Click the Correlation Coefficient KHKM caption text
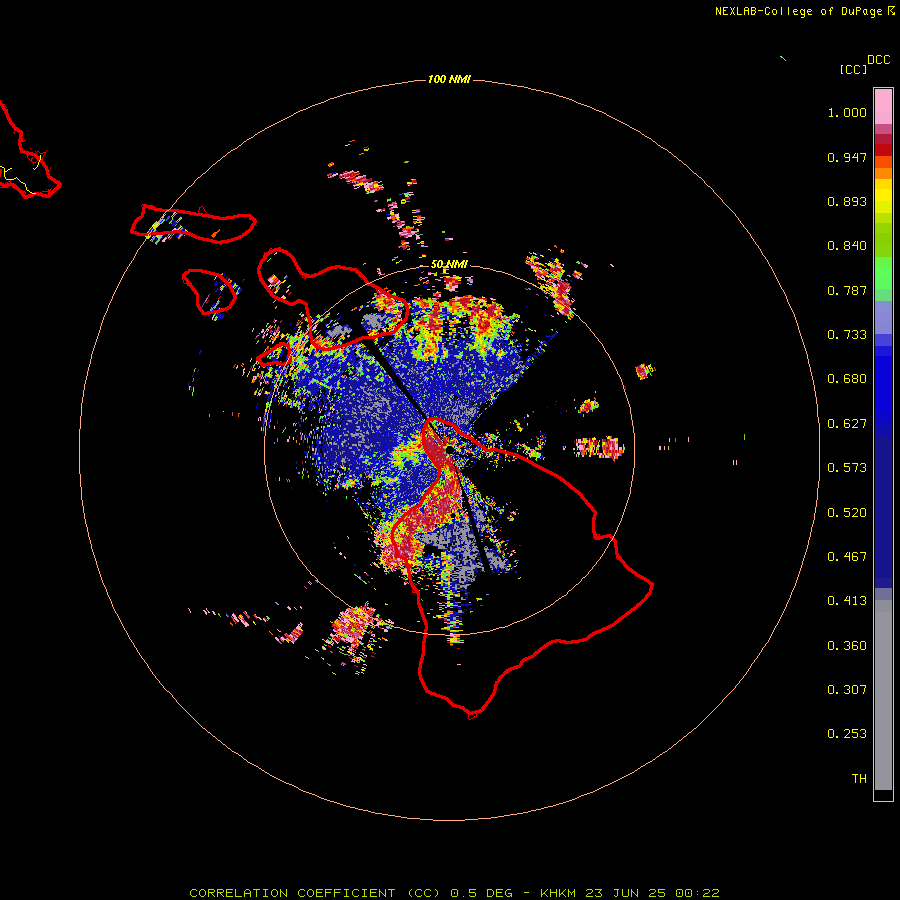900x900 pixels. (455, 893)
